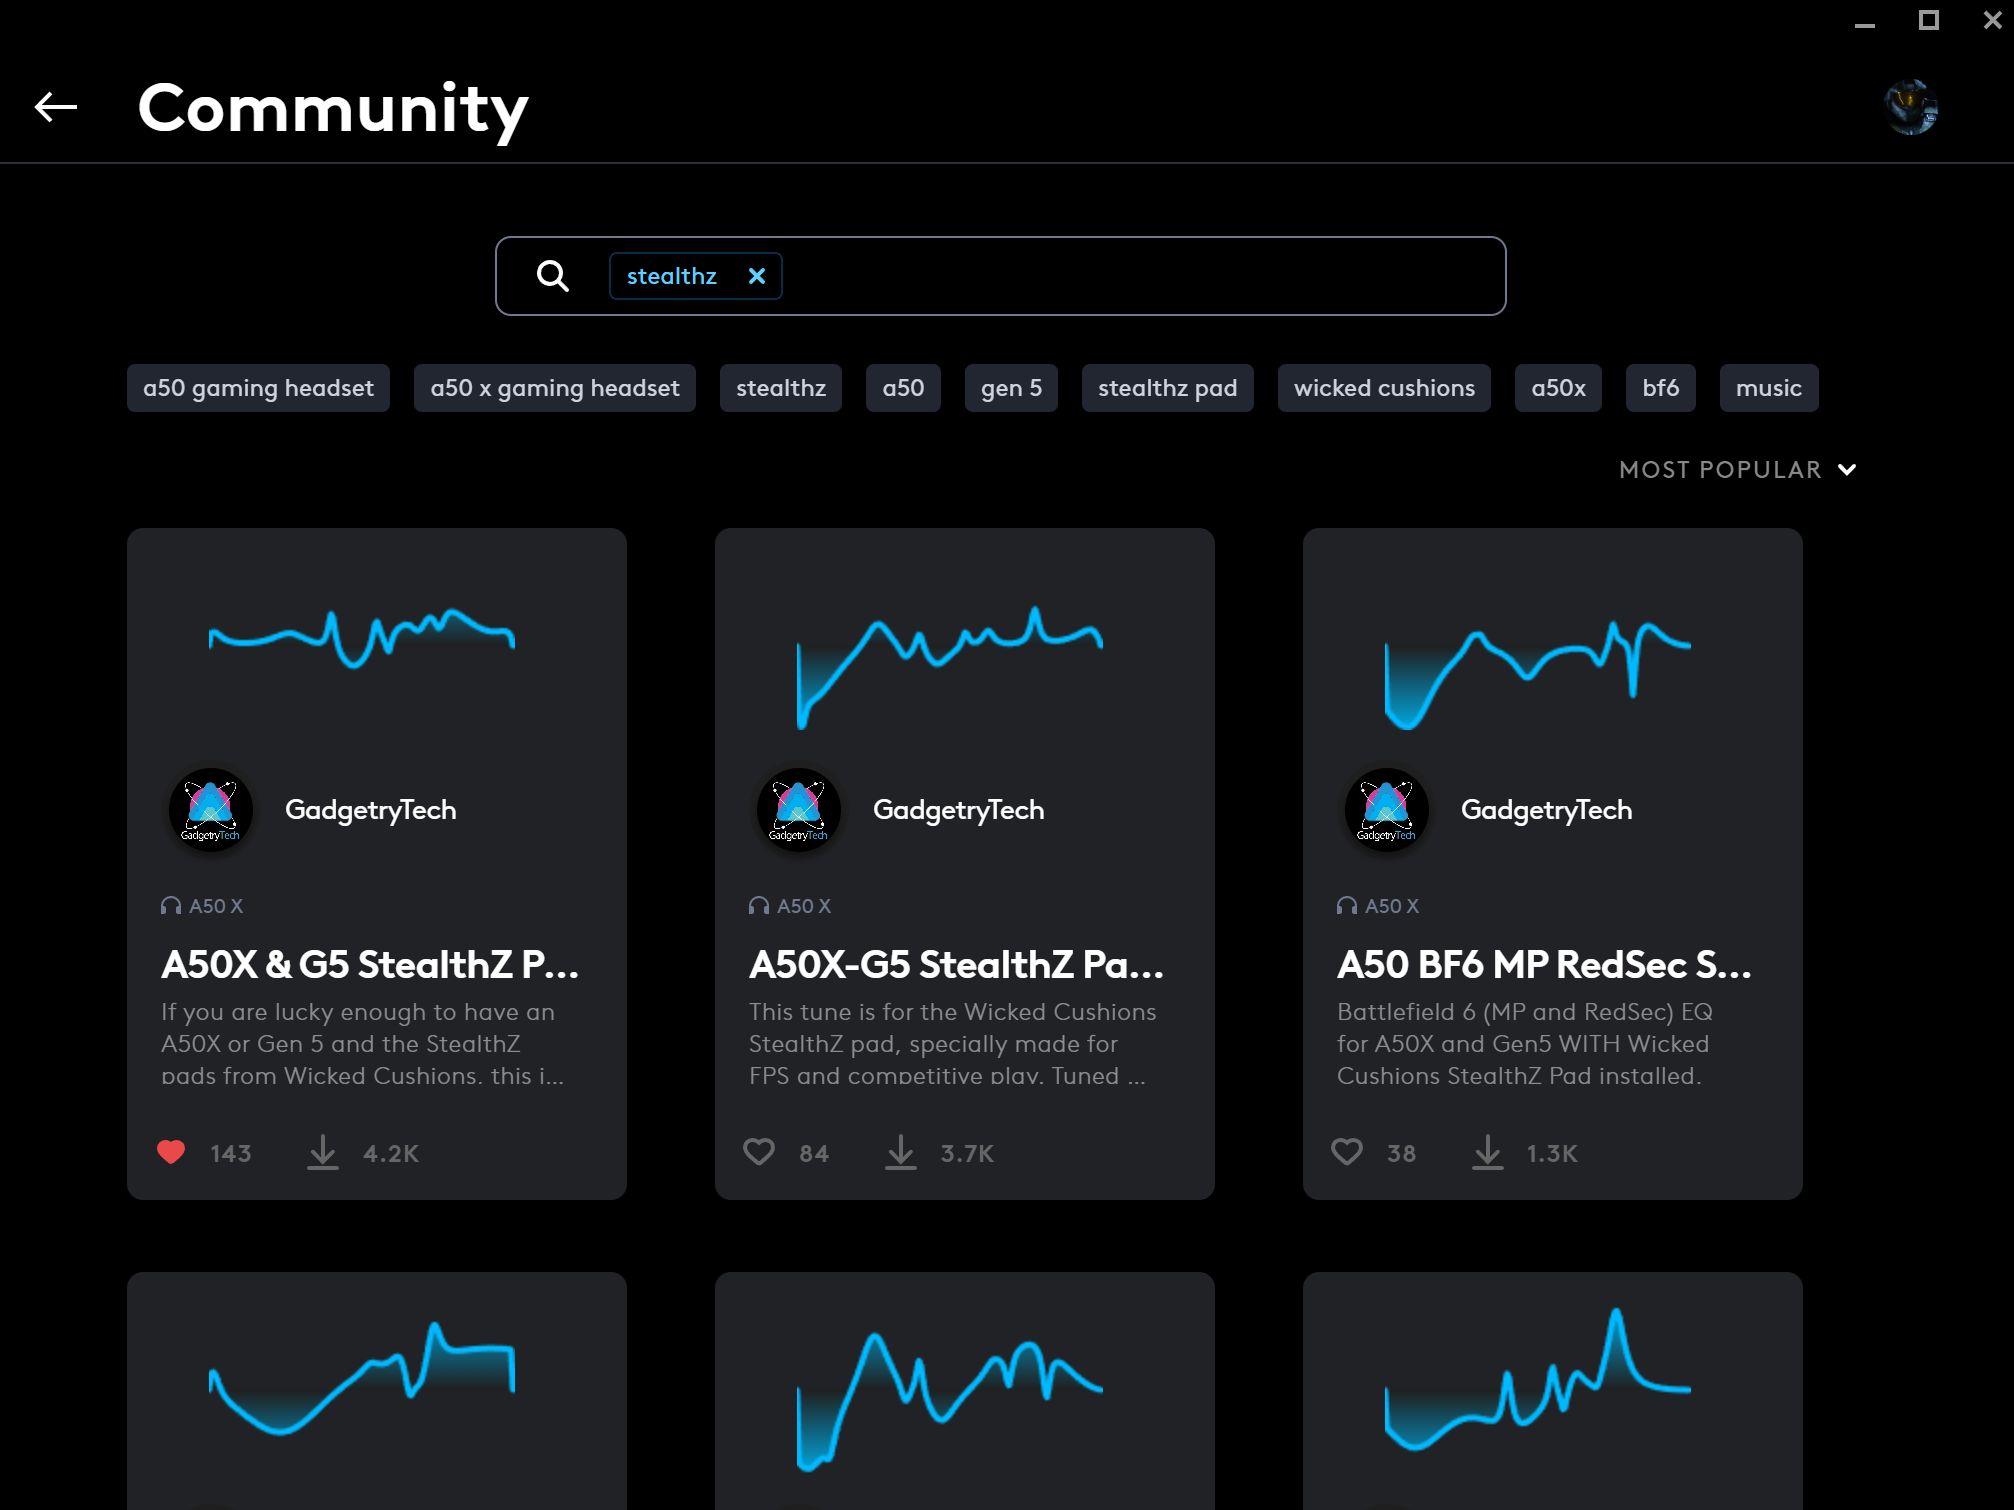Filter by a50 gaming headset tag

258,388
